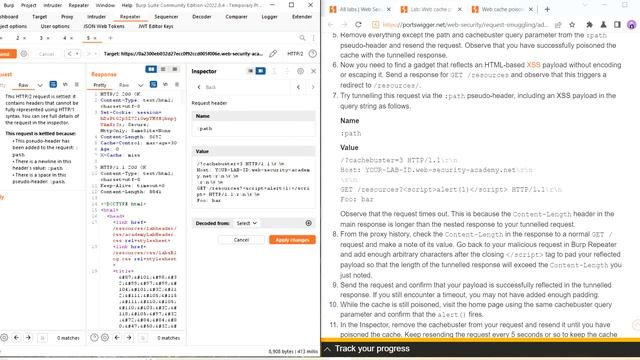Open request search settings gear

pyautogui.click(x=4, y=338)
